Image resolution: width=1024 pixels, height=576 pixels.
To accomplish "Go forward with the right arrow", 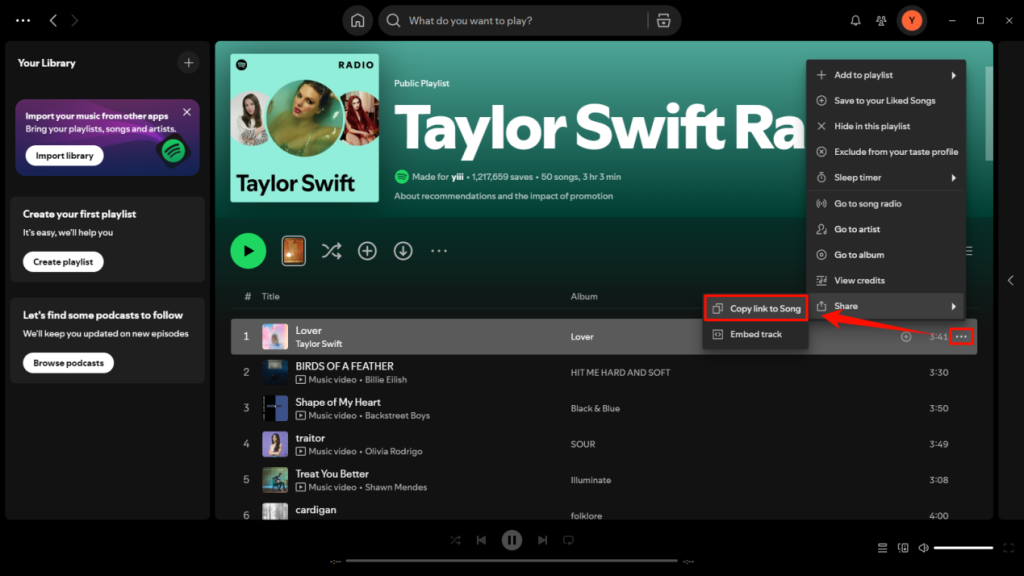I will click(x=74, y=21).
